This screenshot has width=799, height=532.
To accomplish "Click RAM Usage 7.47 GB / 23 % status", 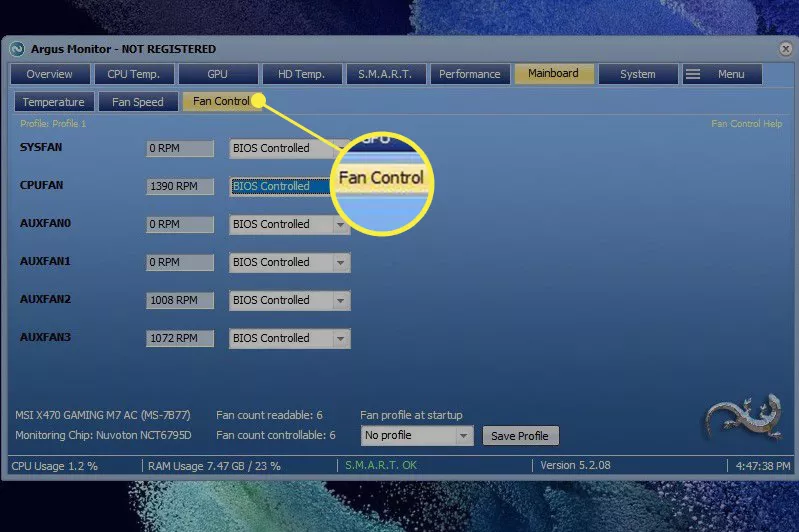I will (x=214, y=466).
